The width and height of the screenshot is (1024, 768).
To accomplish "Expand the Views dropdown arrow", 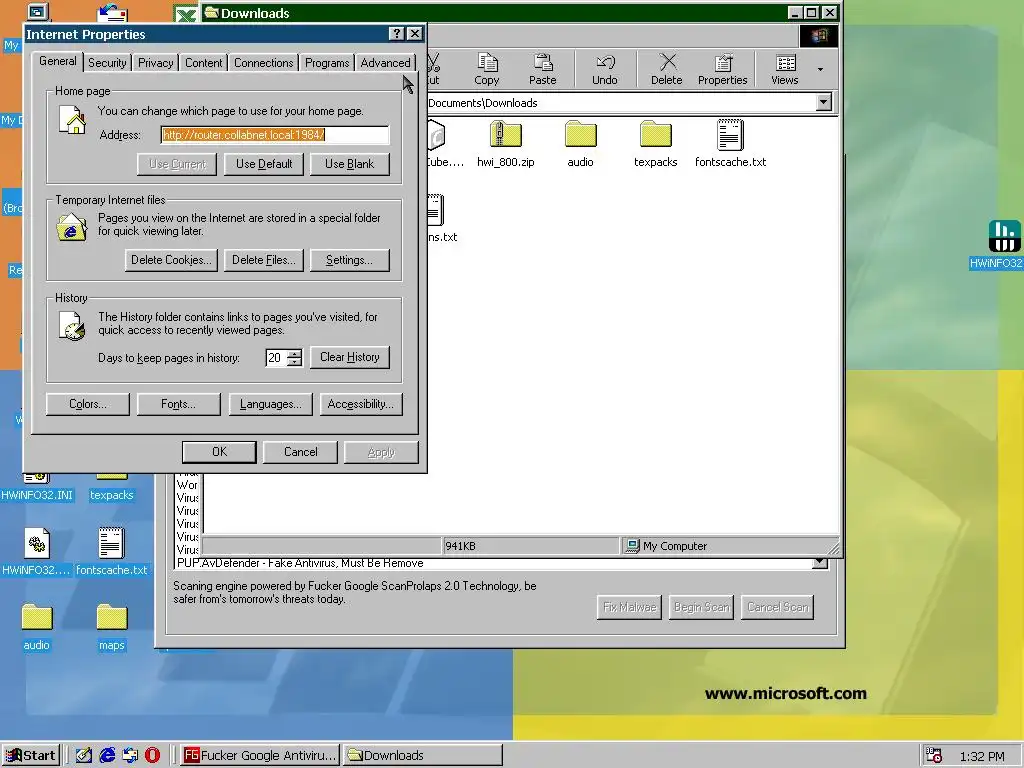I will (820, 69).
